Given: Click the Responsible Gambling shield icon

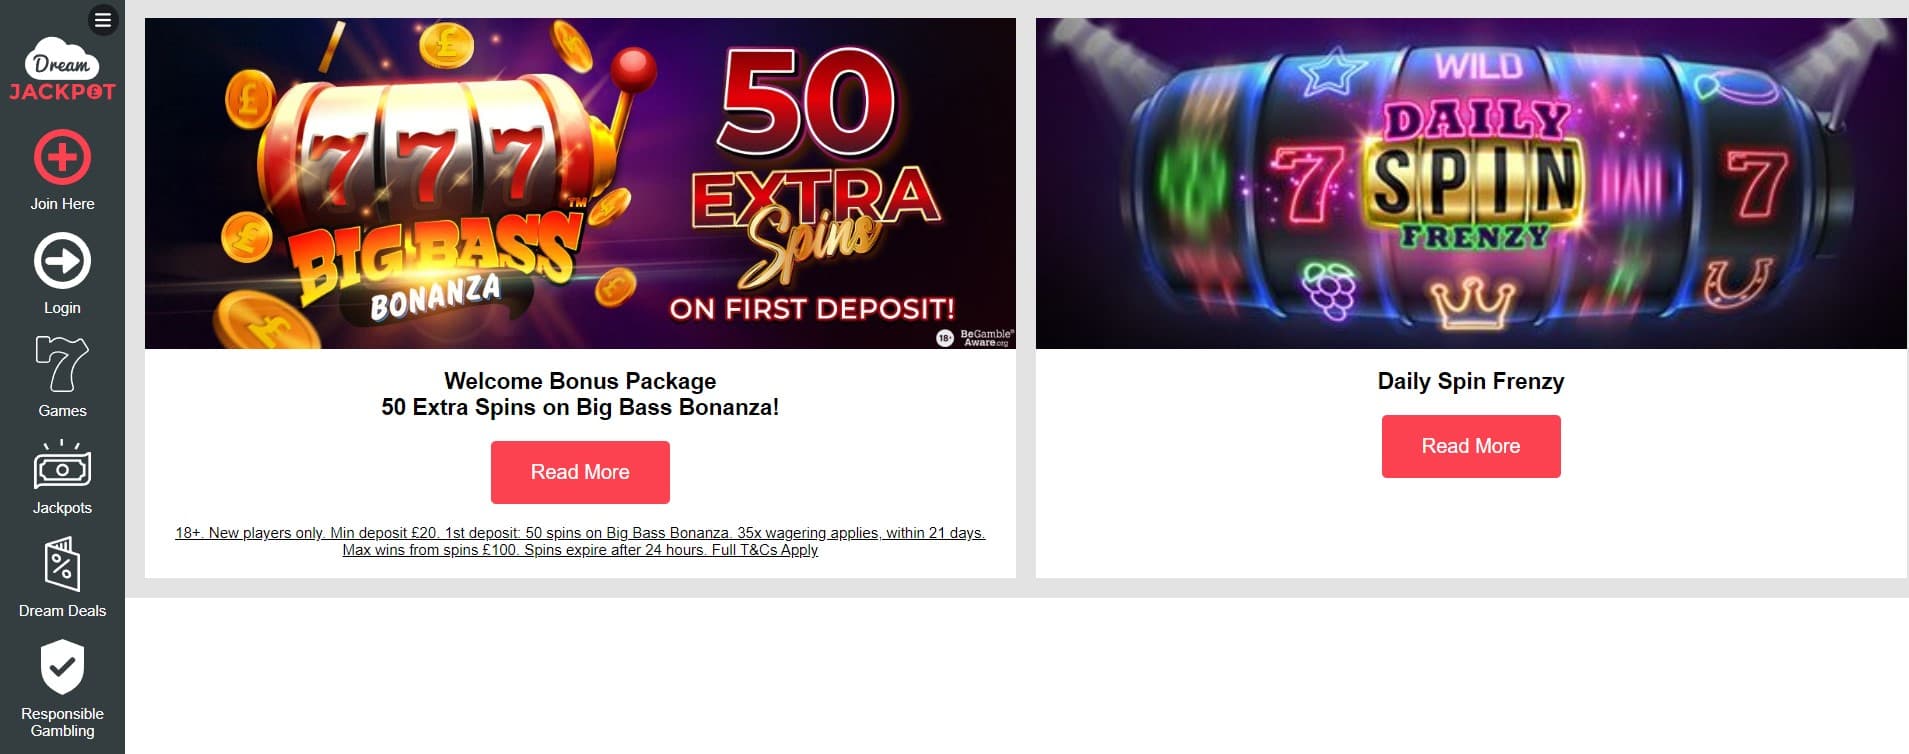Looking at the screenshot, I should pos(62,667).
